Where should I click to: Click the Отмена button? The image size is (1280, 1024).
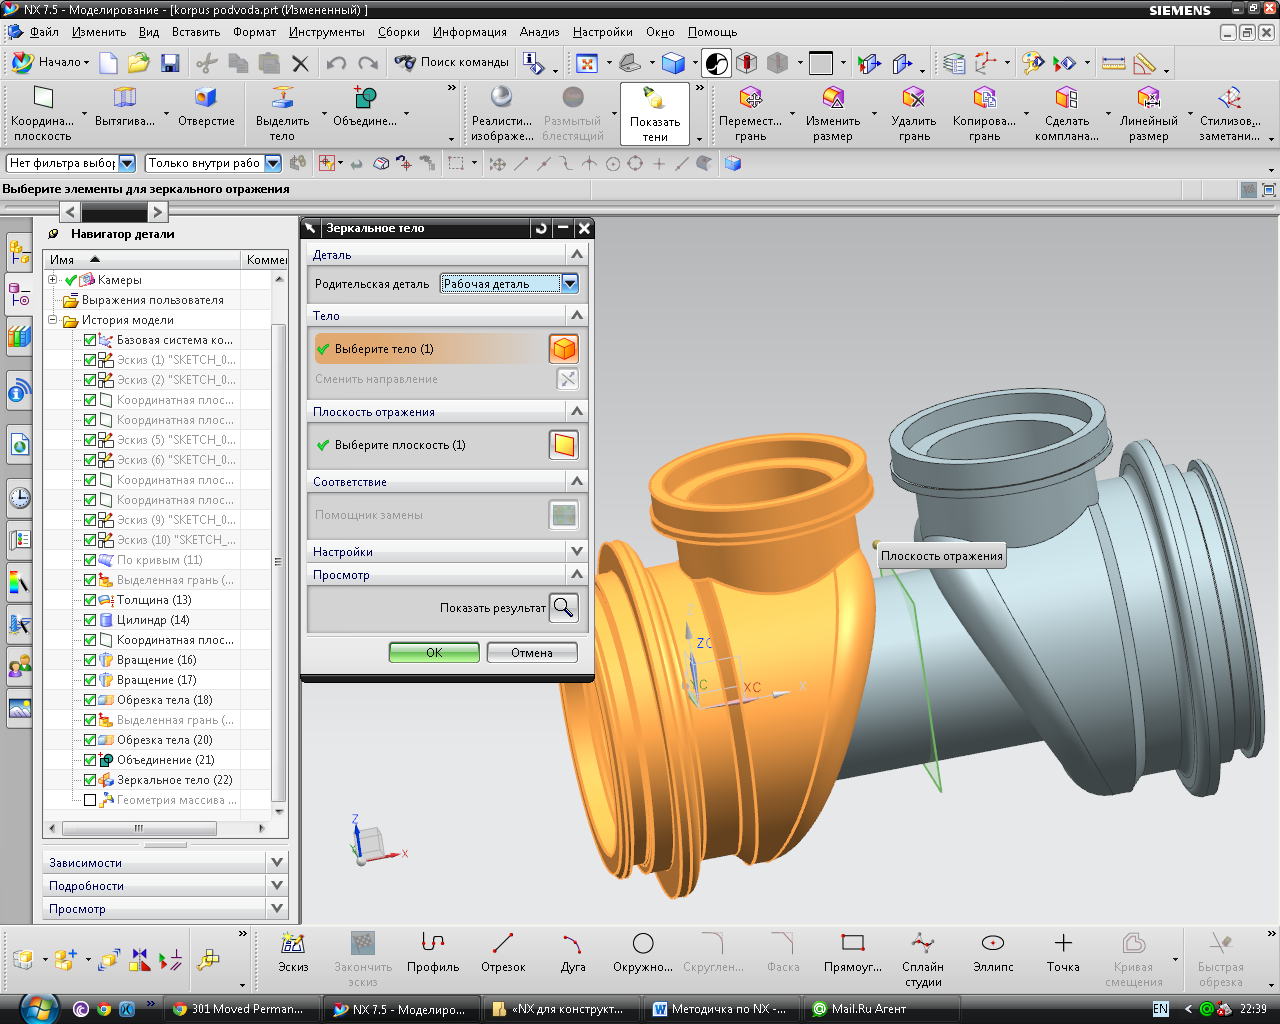[532, 653]
